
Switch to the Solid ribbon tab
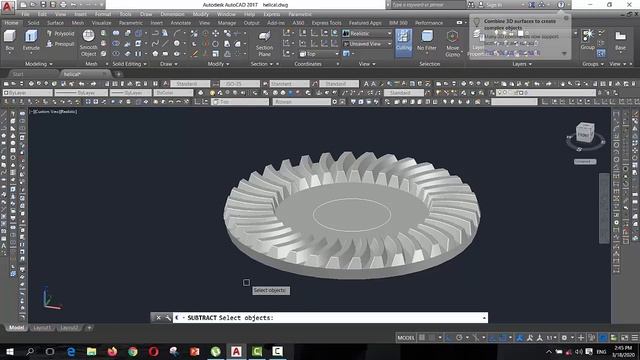click(x=33, y=23)
